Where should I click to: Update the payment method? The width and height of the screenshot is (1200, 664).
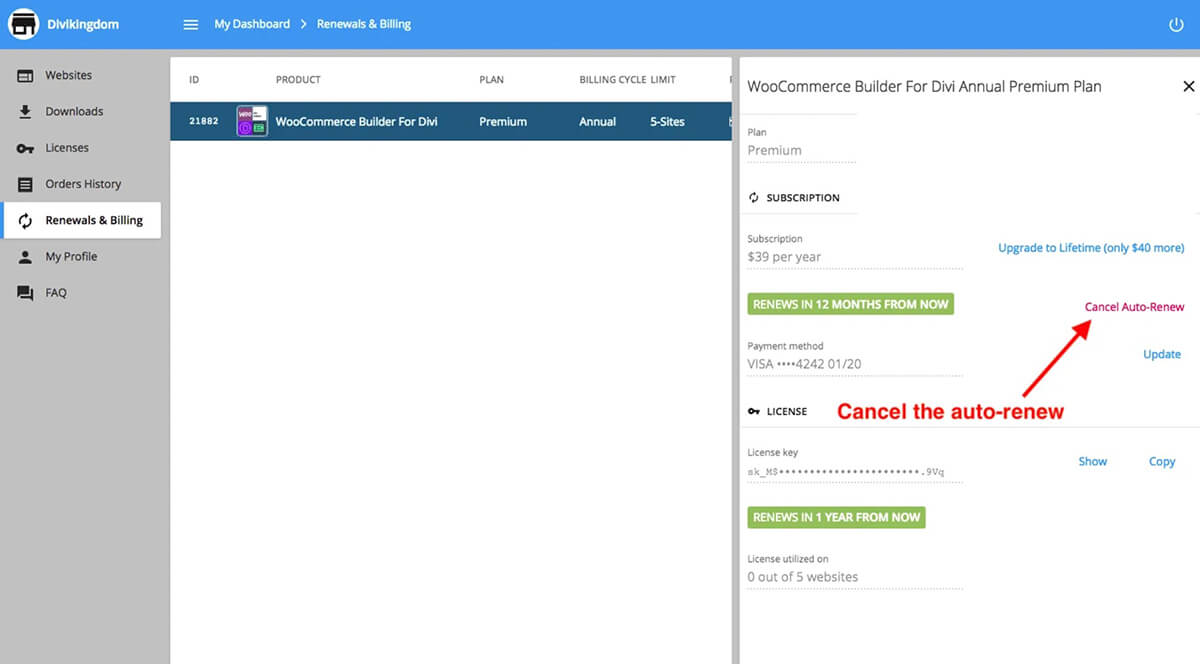click(x=1162, y=354)
